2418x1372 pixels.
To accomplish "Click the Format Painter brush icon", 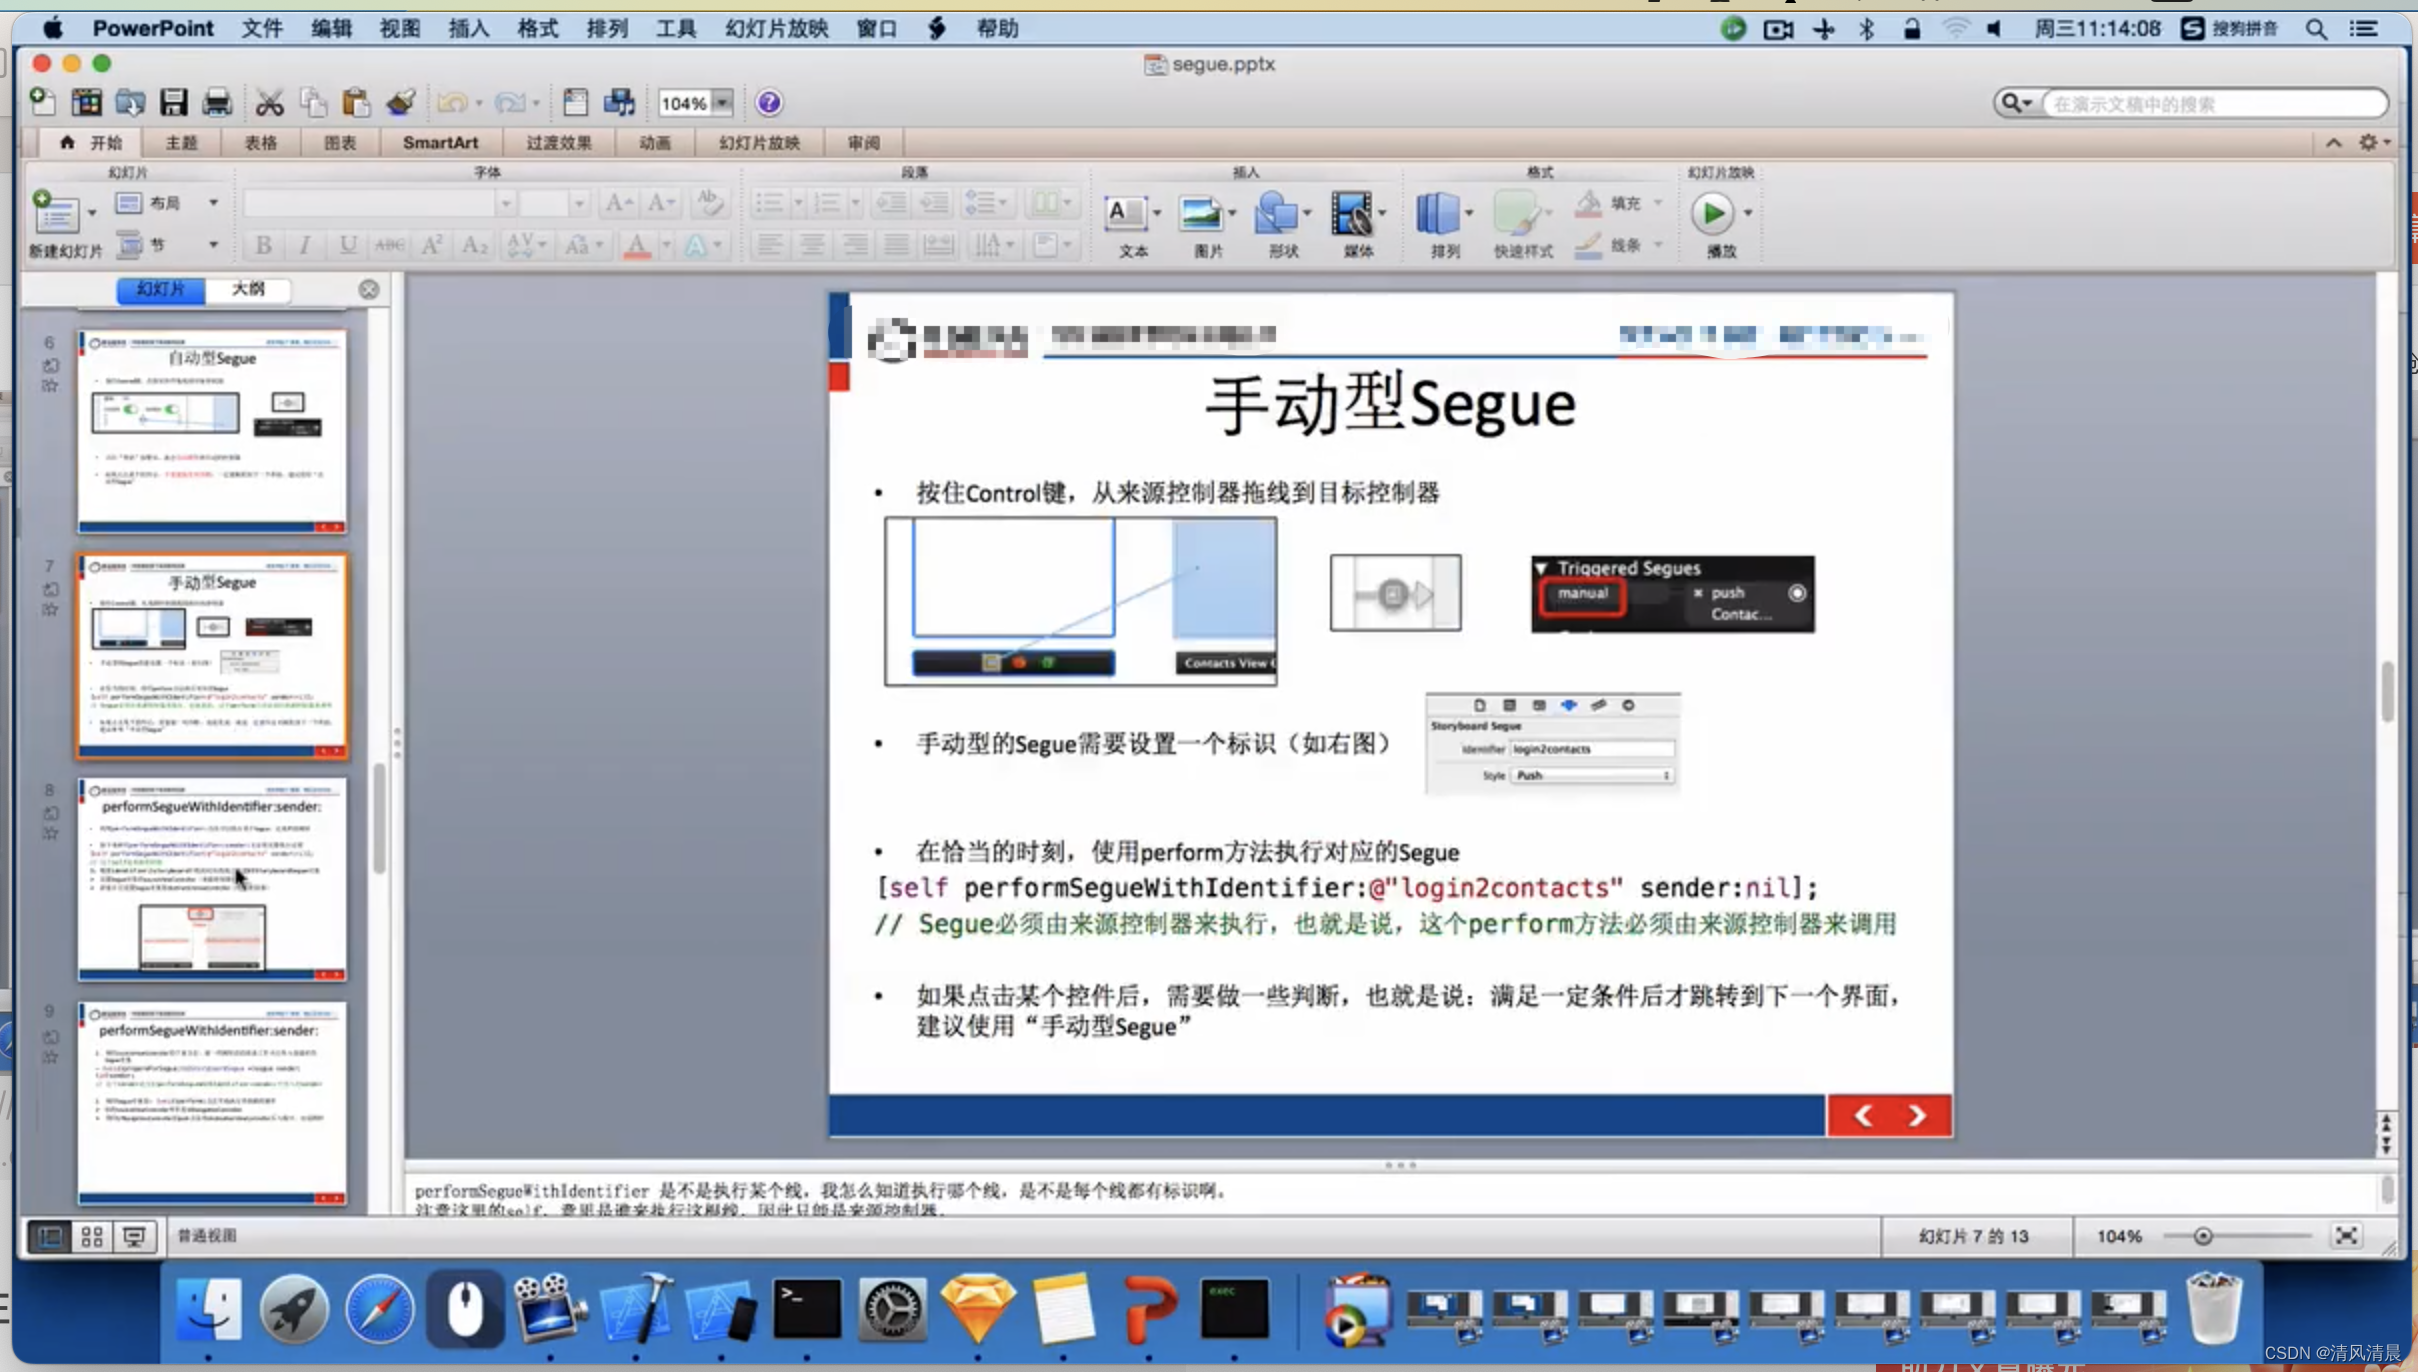I will point(401,102).
